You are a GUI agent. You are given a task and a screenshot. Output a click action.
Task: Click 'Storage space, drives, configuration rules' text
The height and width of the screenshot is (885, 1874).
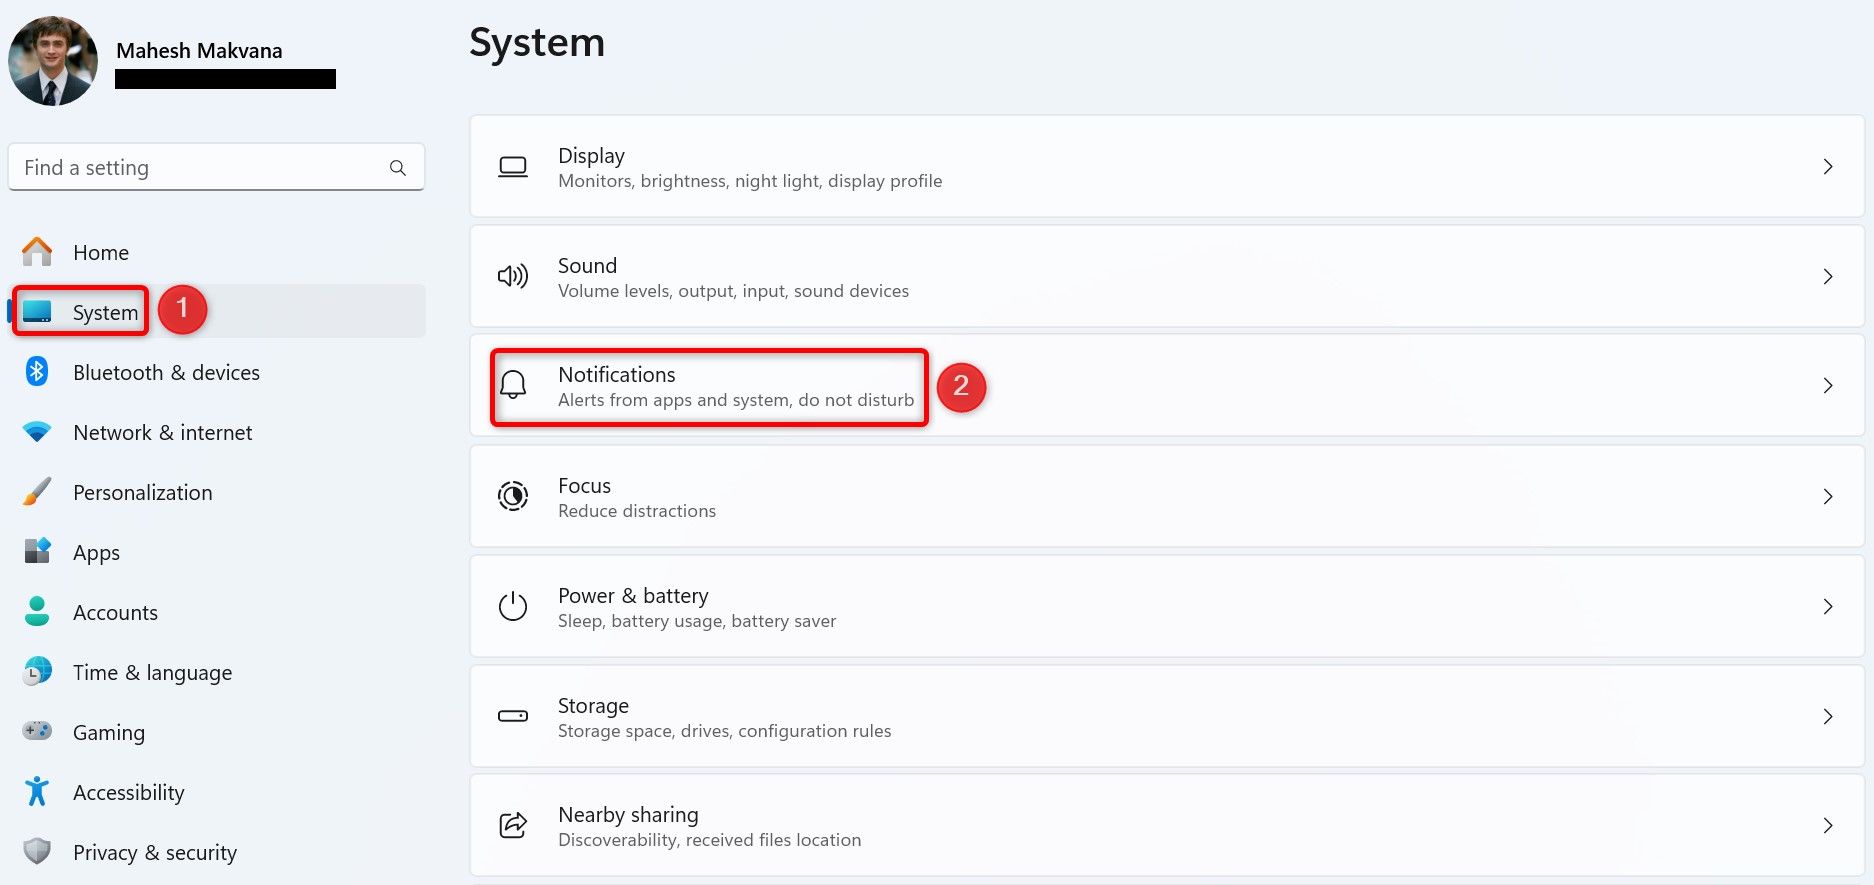coord(724,731)
